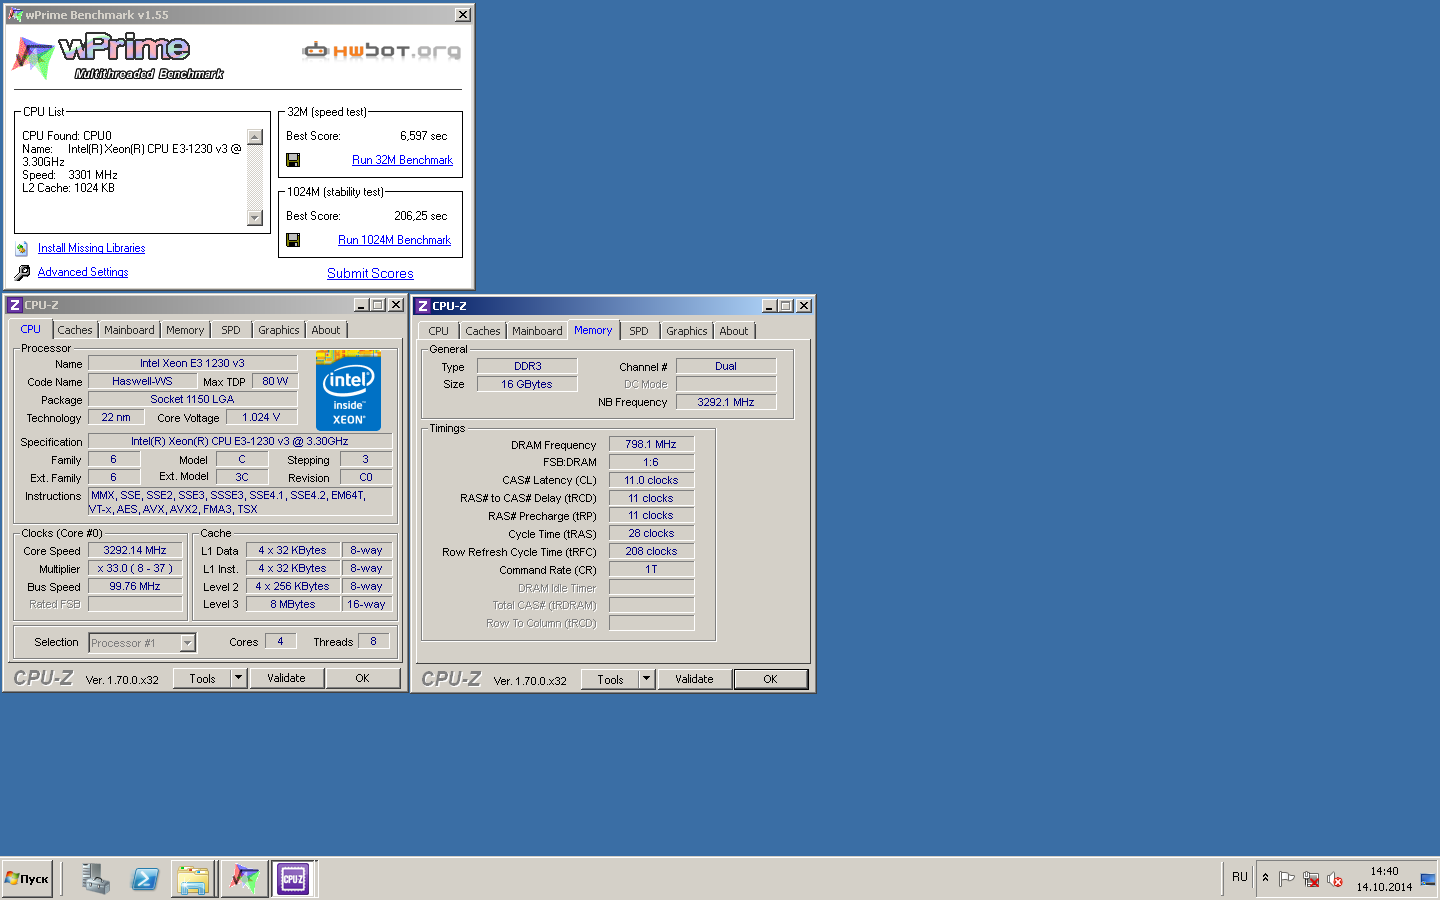Open Tools dropdown arrow in Memory CPU-Z
The height and width of the screenshot is (900, 1440).
[647, 679]
